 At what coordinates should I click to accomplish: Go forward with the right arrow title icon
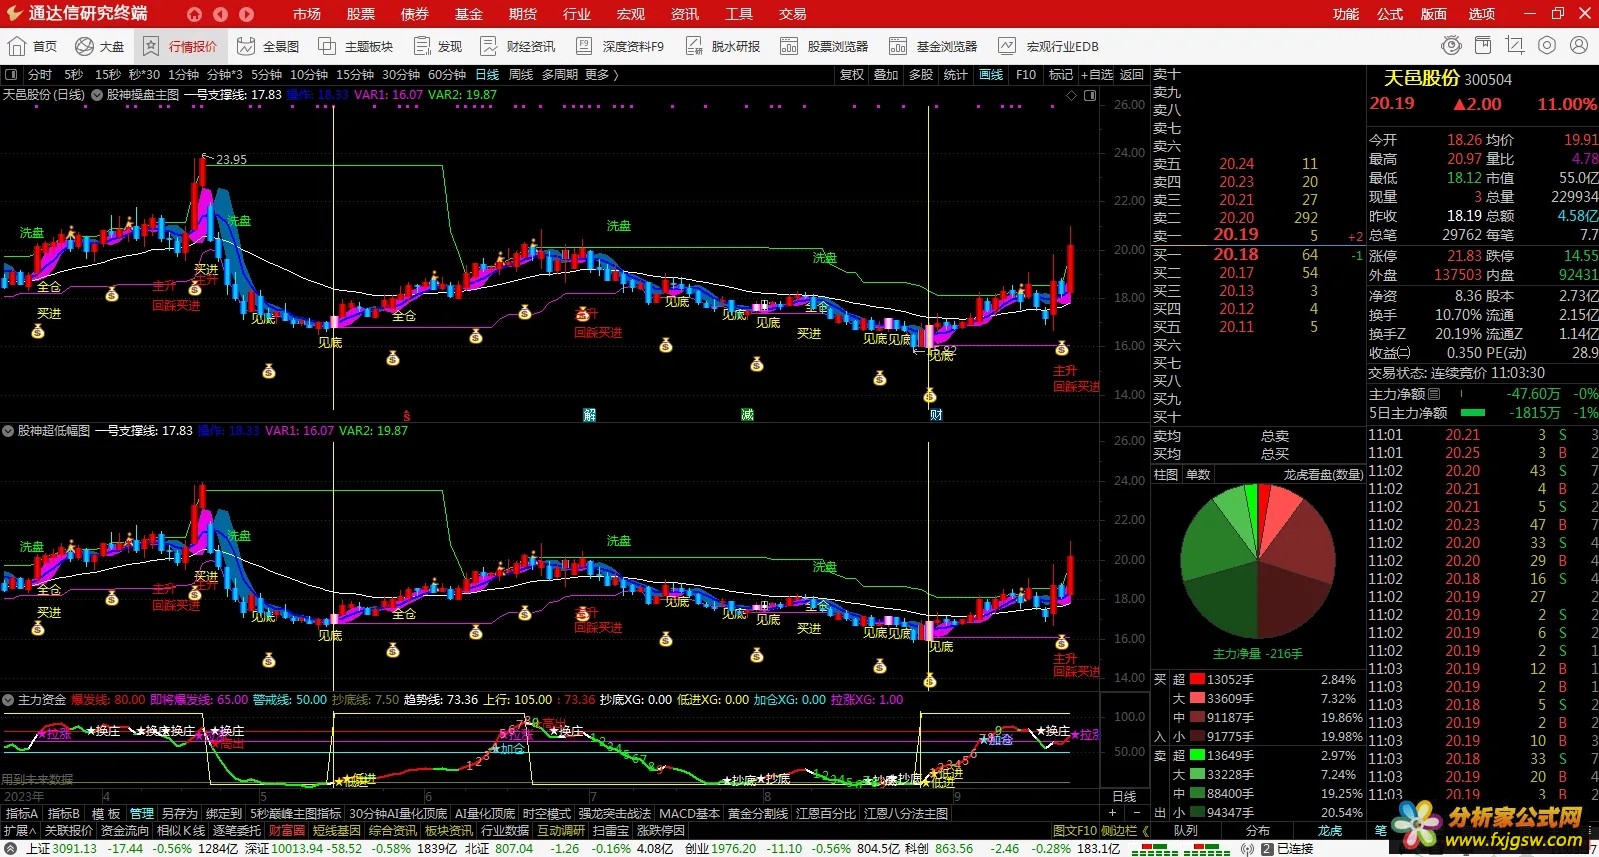coord(246,14)
